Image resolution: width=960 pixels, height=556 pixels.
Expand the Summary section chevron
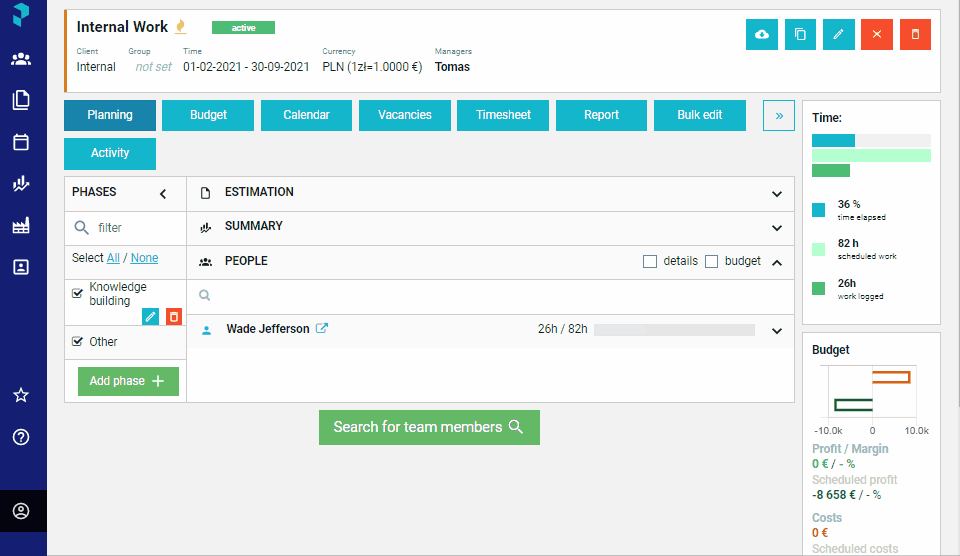click(777, 228)
